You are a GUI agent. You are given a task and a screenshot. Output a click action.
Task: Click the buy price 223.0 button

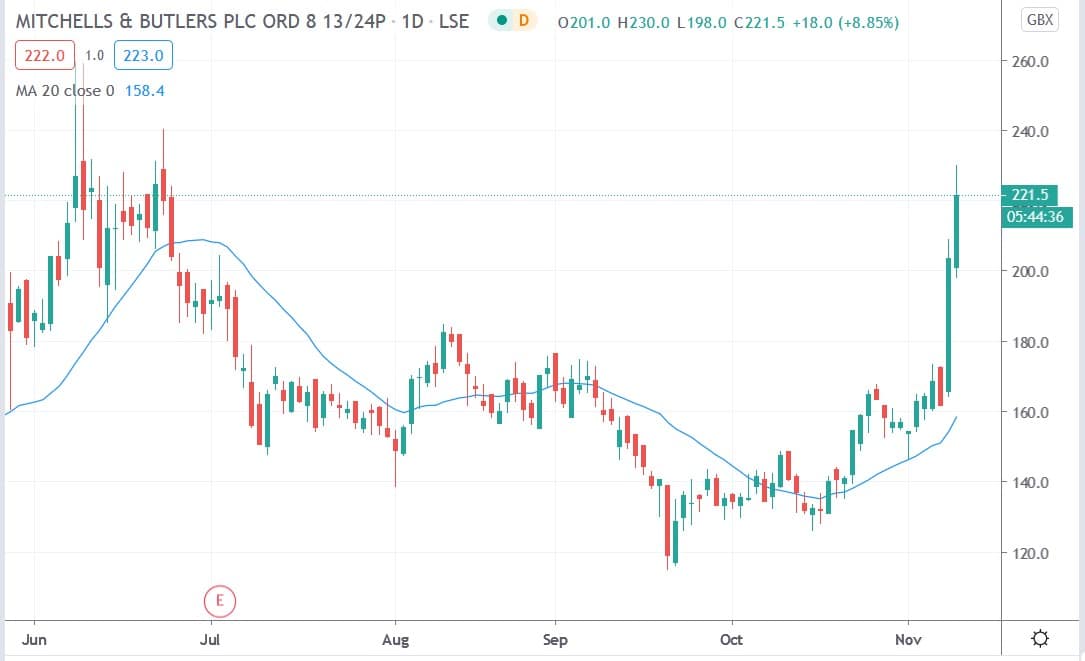(x=143, y=55)
